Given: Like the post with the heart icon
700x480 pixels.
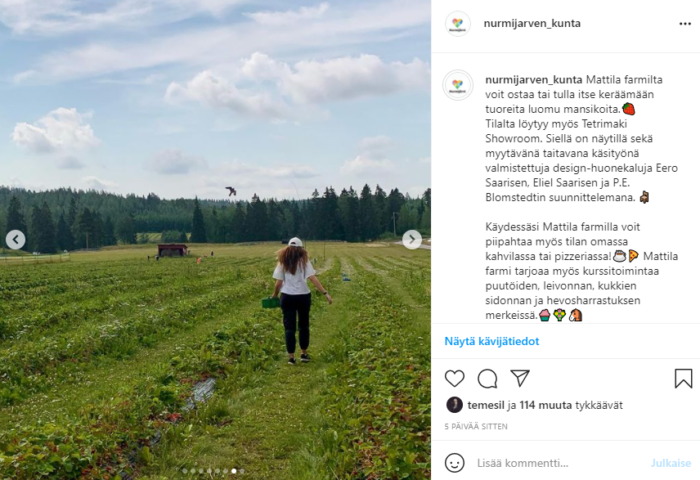Looking at the screenshot, I should point(454,379).
